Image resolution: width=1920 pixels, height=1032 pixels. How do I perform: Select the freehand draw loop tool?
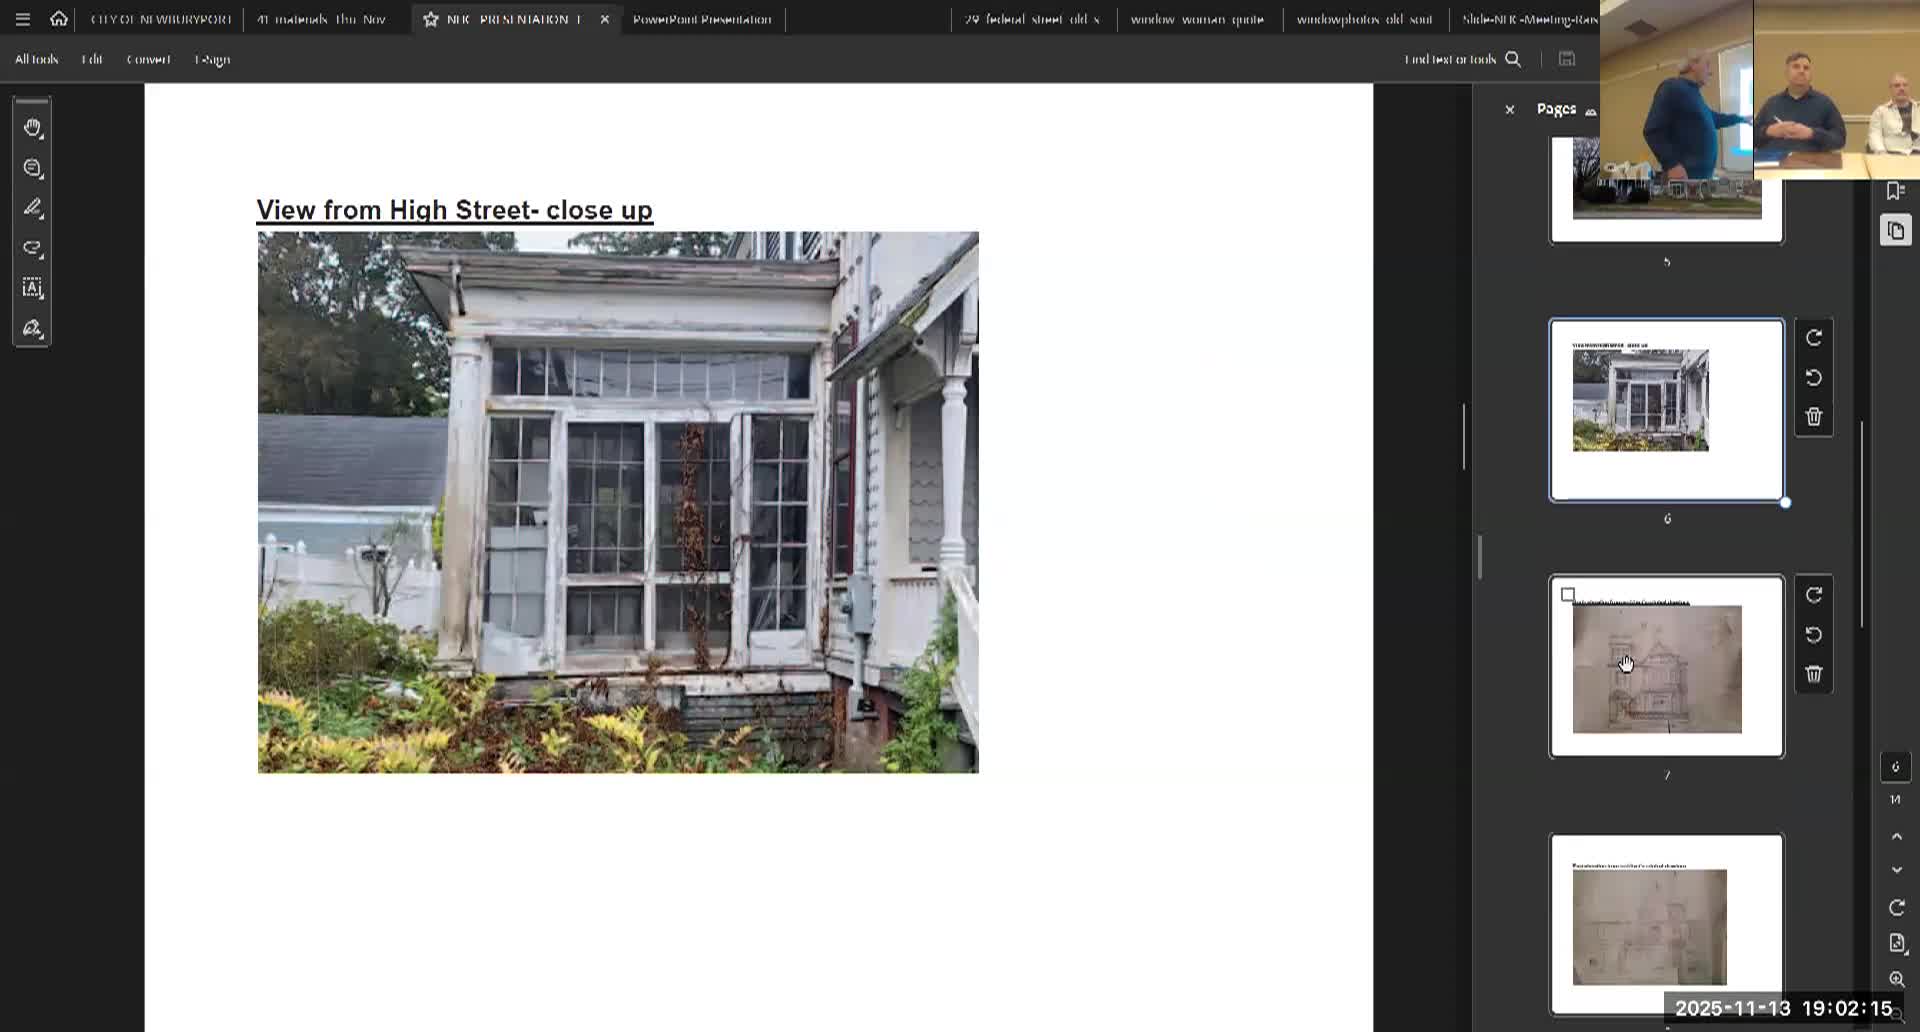pyautogui.click(x=32, y=248)
